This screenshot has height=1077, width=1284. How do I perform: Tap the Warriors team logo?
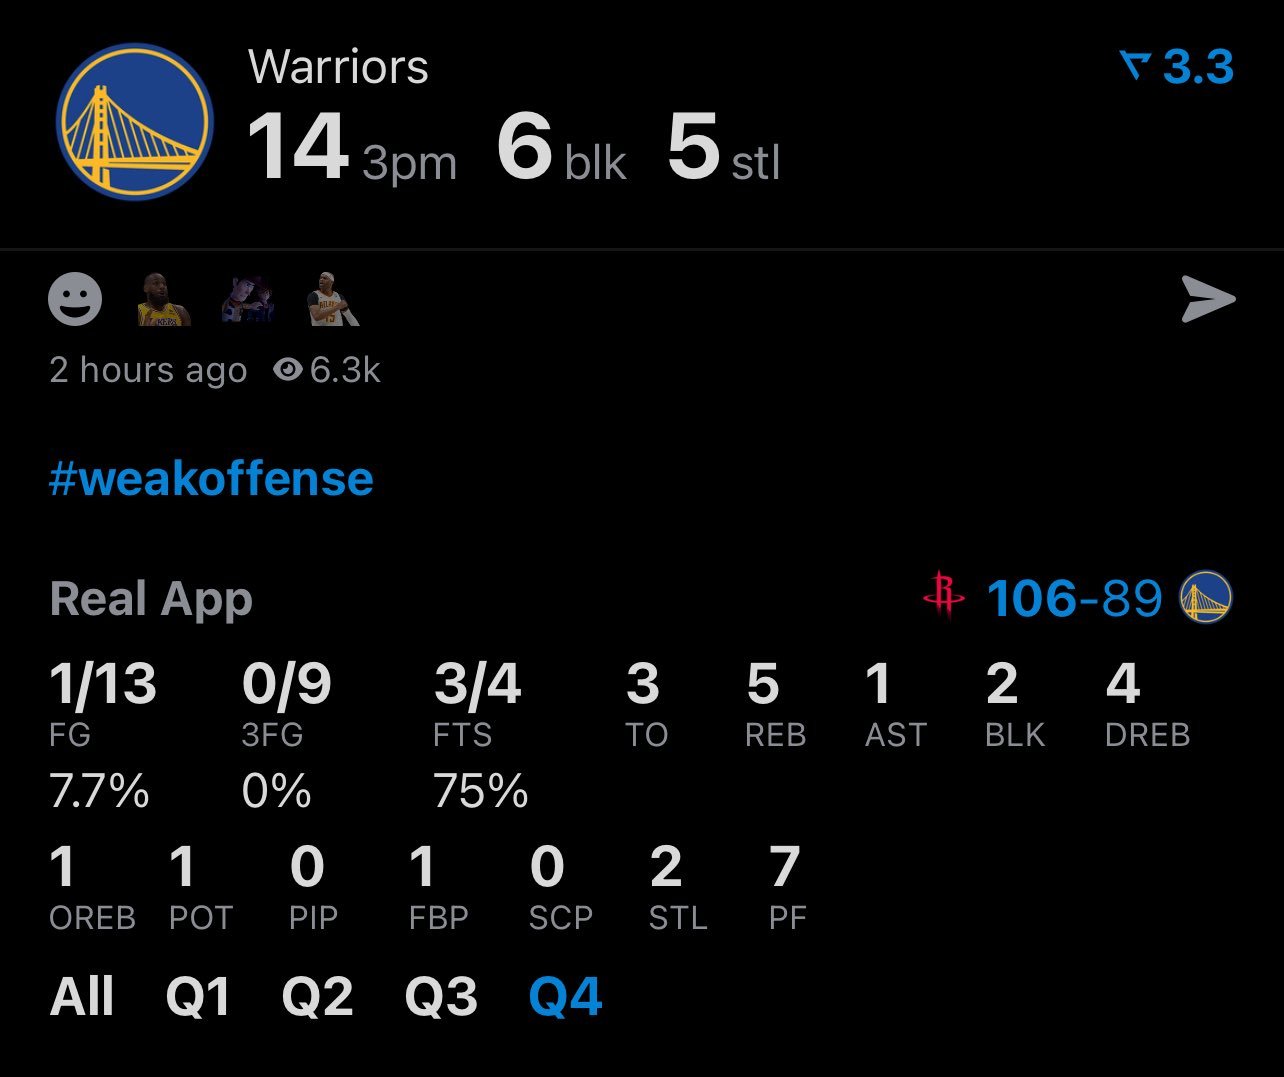coord(134,121)
